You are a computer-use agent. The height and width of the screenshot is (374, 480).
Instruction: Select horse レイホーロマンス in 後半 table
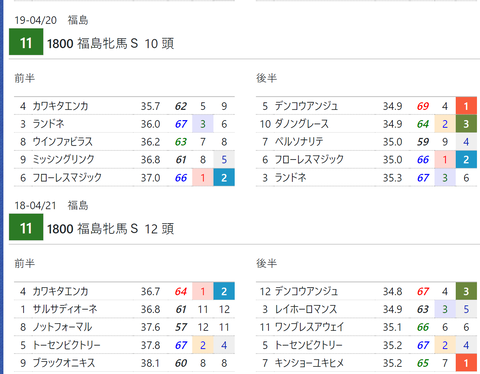306,309
